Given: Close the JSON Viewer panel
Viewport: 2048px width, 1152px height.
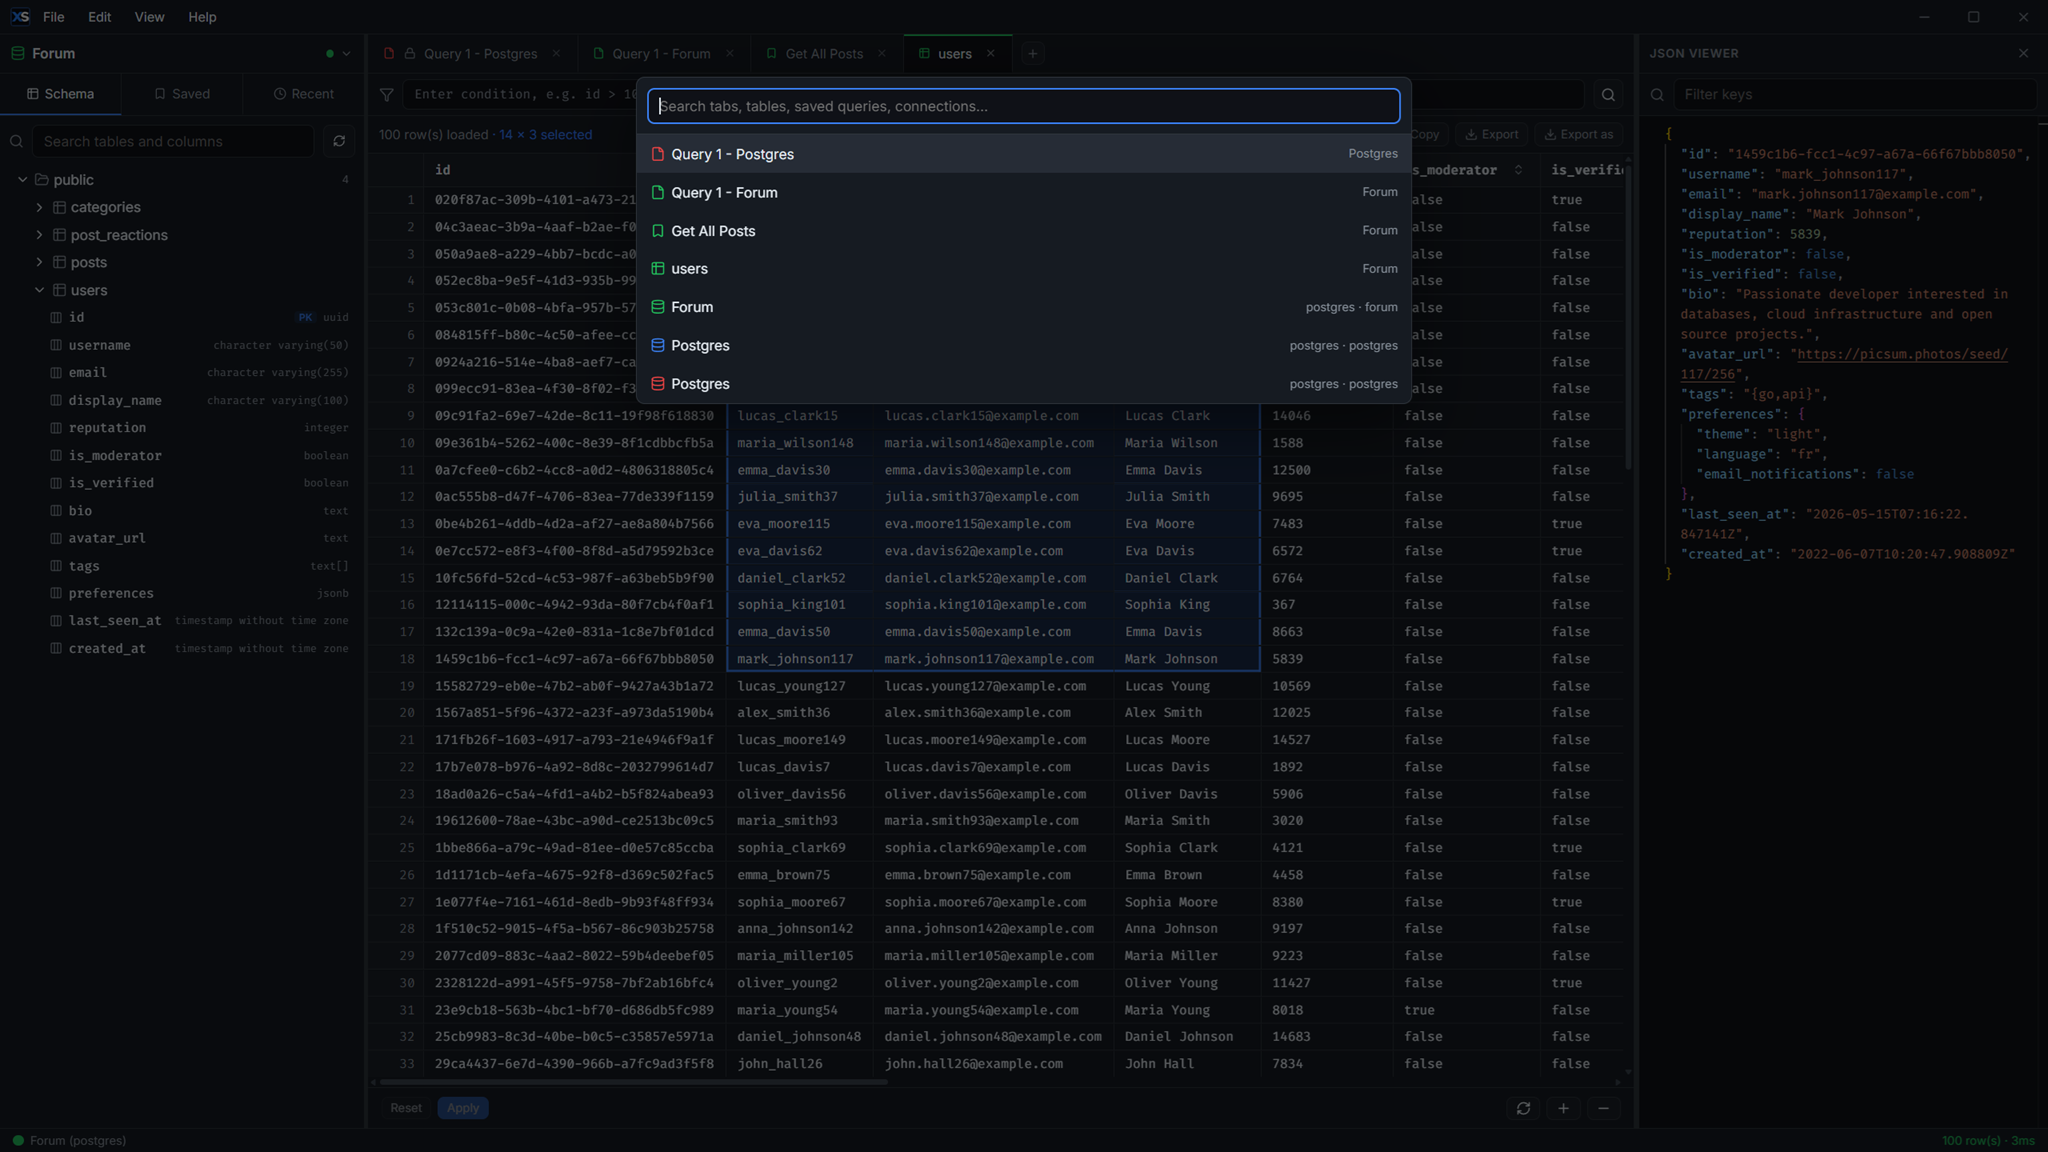Looking at the screenshot, I should coord(2023,53).
